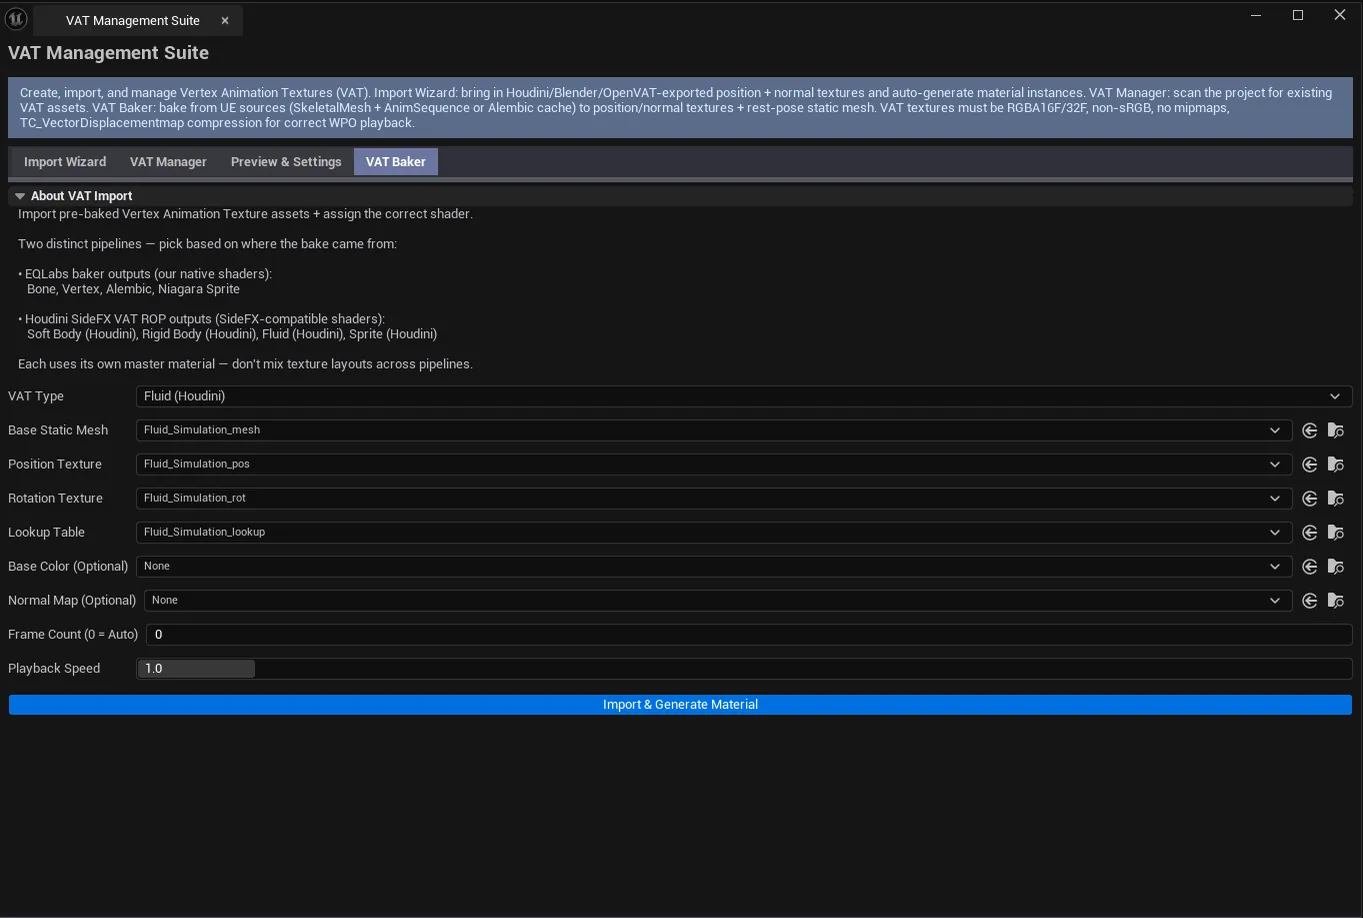Collapse the About VAT Import section

tap(19, 196)
